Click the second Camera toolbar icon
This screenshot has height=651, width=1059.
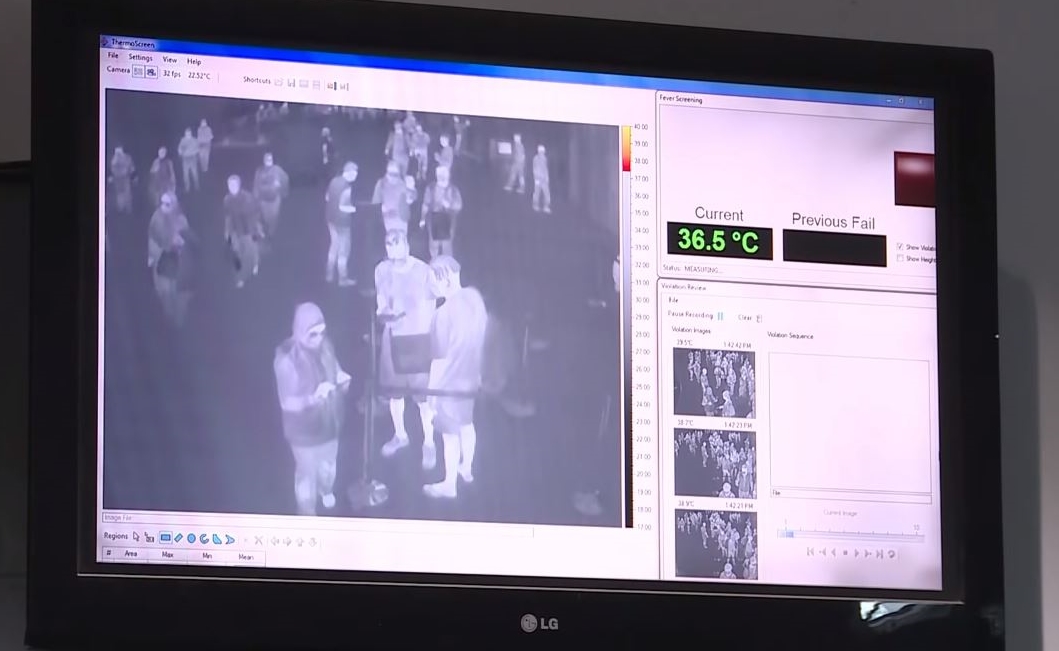coord(151,72)
